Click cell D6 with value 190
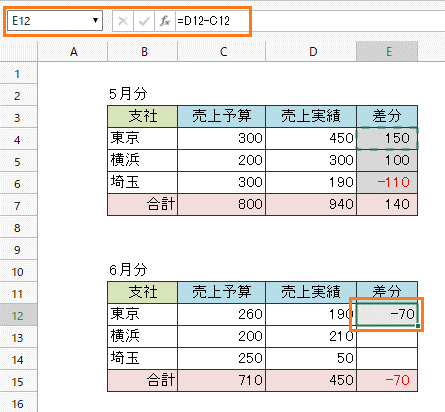The image size is (445, 412). point(311,182)
